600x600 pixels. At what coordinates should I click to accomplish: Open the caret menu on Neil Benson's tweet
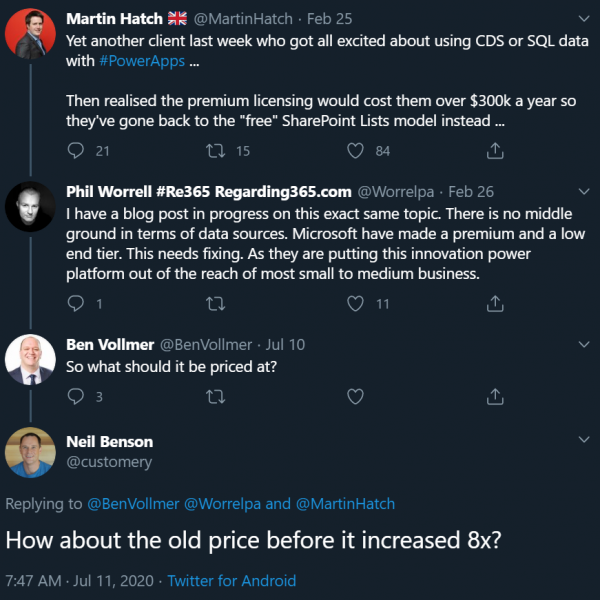pos(584,439)
